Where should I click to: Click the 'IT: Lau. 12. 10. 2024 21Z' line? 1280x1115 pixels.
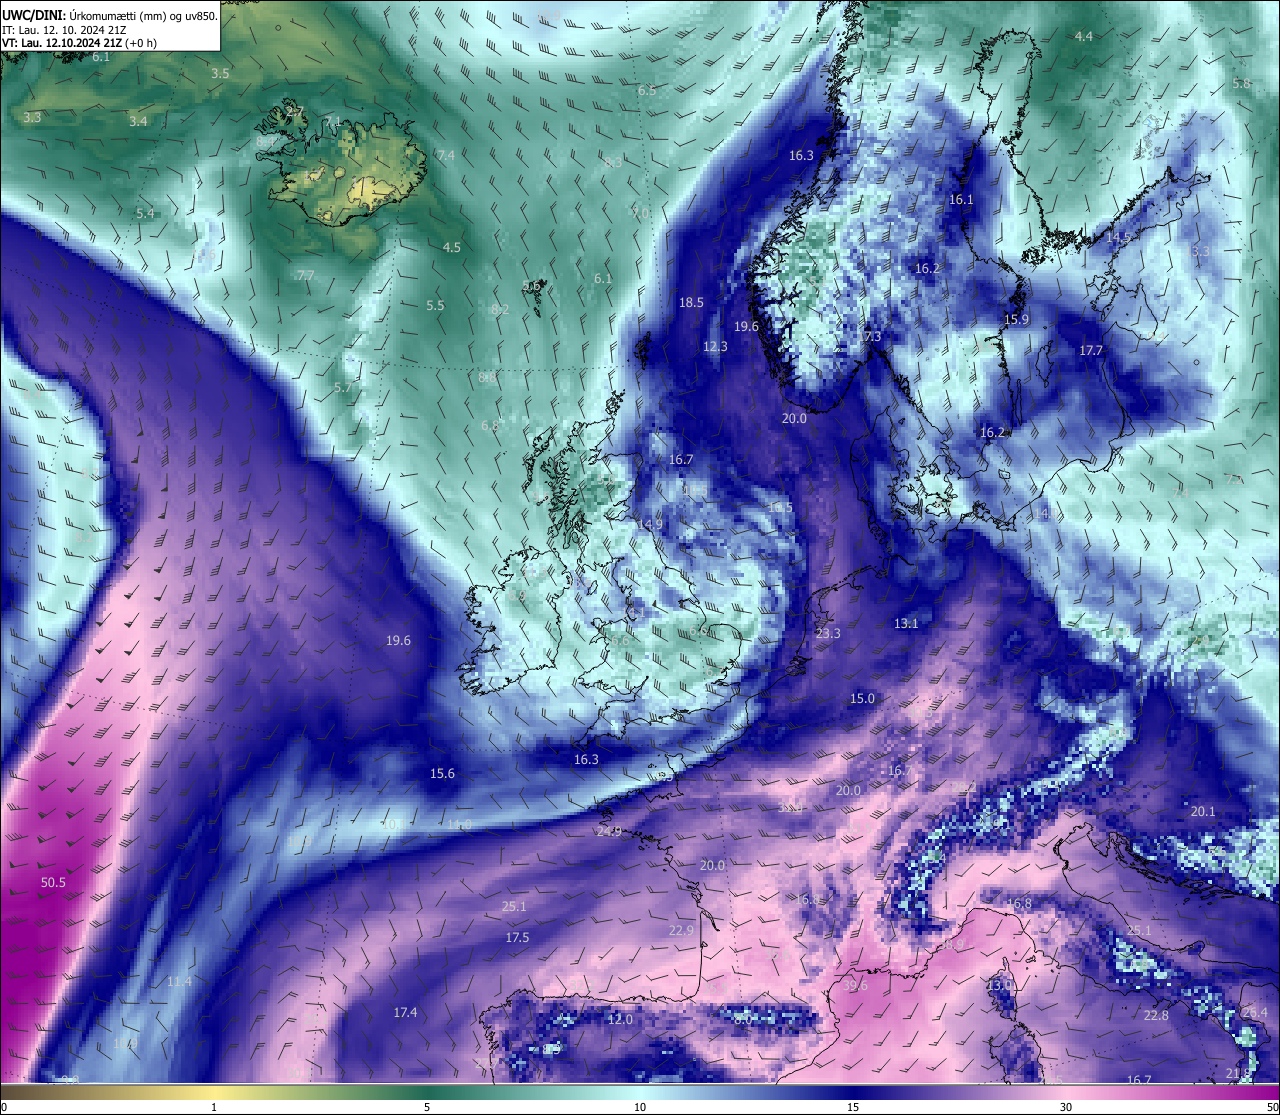point(64,30)
